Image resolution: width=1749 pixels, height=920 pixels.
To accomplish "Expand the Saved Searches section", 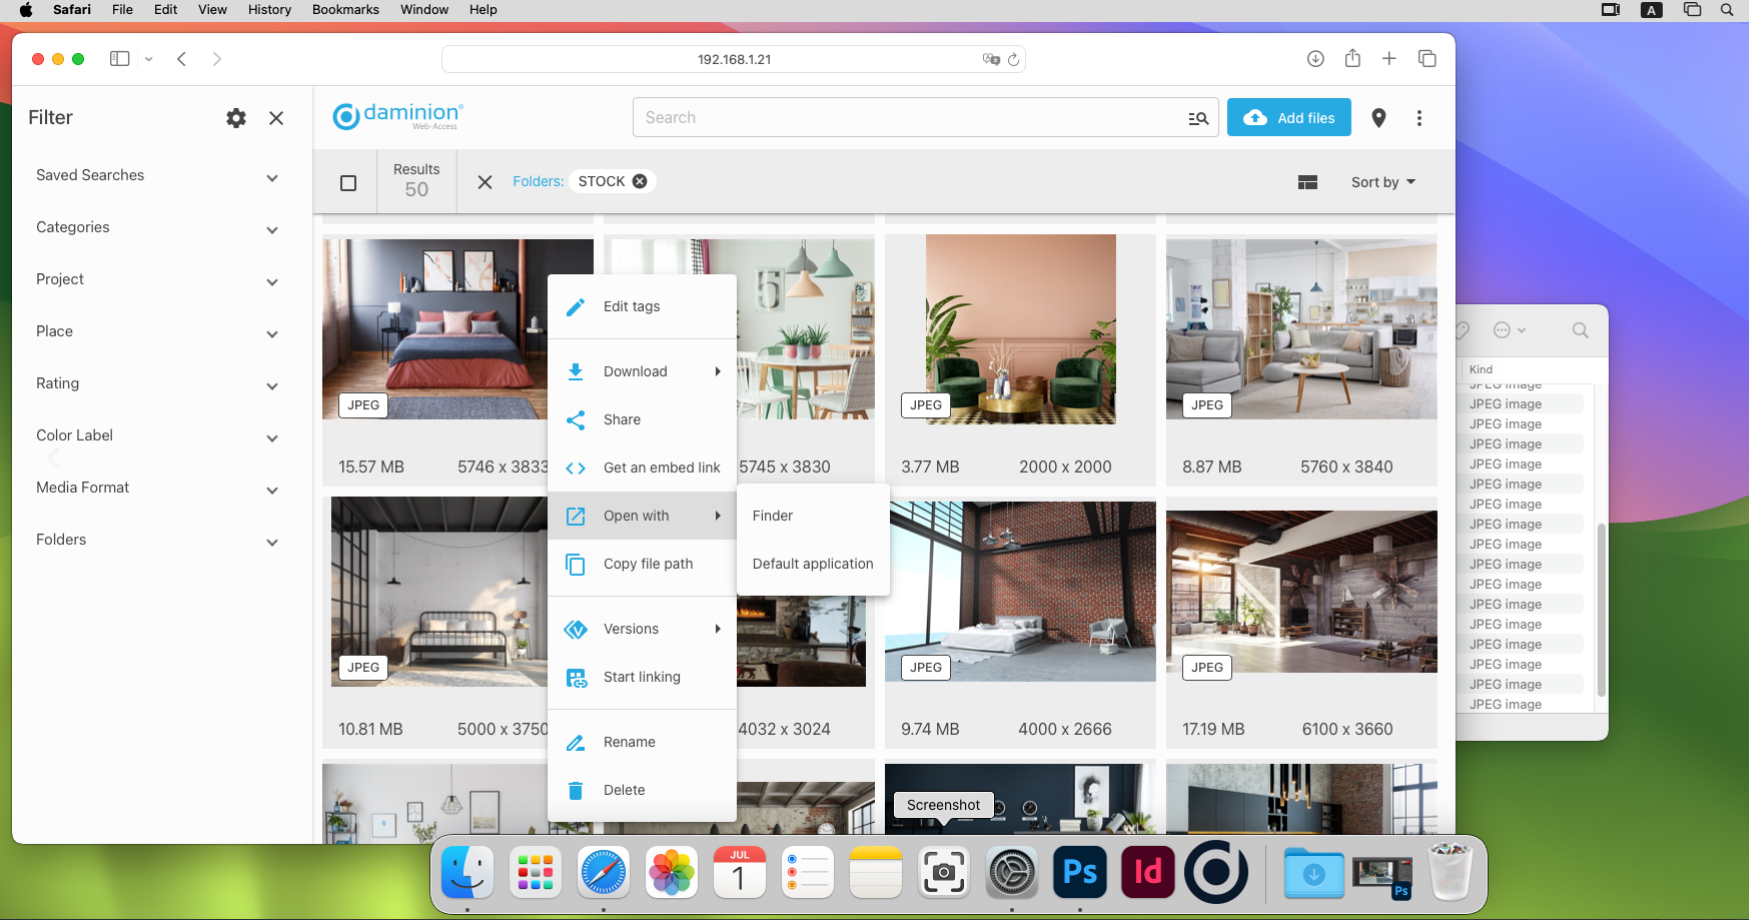I will click(272, 178).
